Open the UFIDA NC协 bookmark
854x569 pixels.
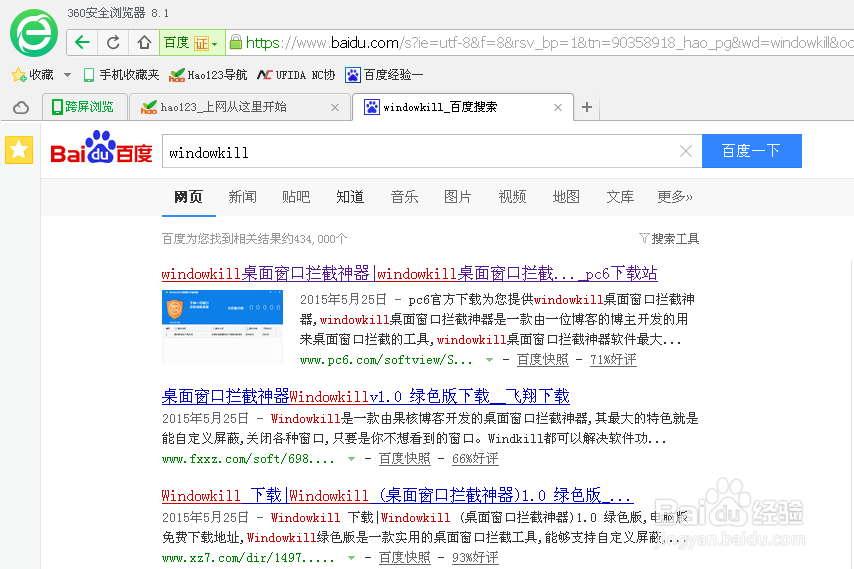point(296,75)
